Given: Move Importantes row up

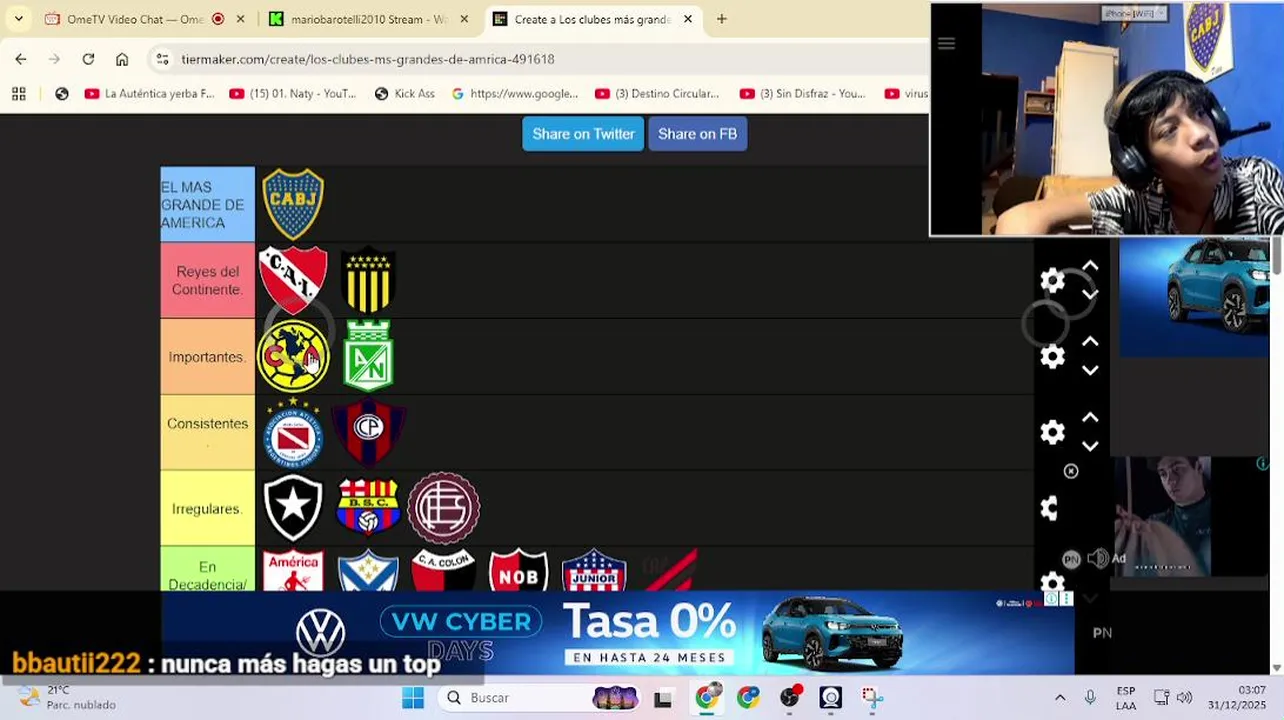Looking at the screenshot, I should point(1090,342).
